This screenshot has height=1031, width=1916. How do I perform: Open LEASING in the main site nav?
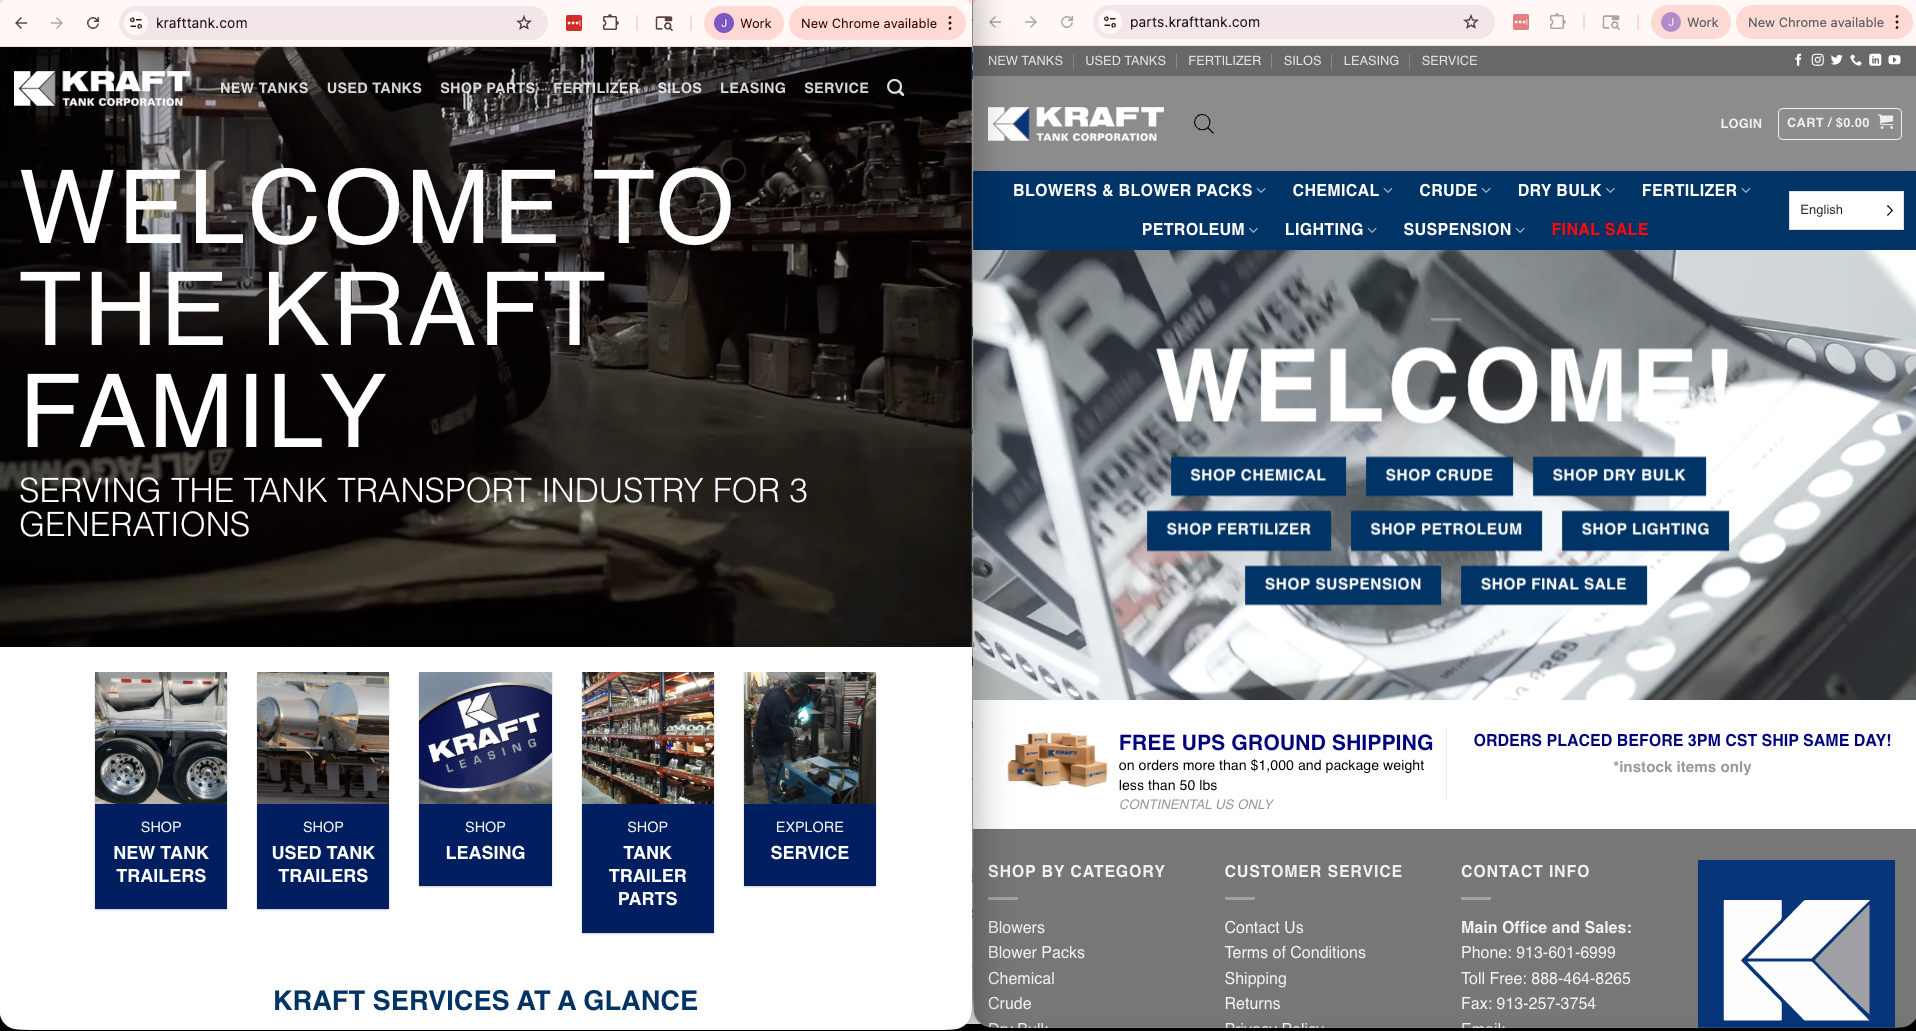coord(753,88)
